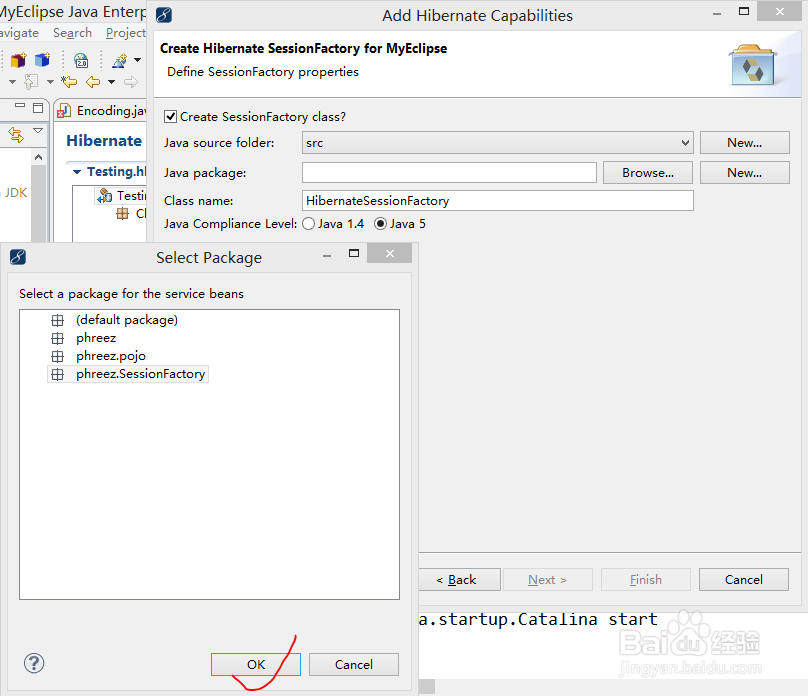Click the gray Forward navigation arrow
Viewport: 808px width, 696px height.
click(x=131, y=81)
